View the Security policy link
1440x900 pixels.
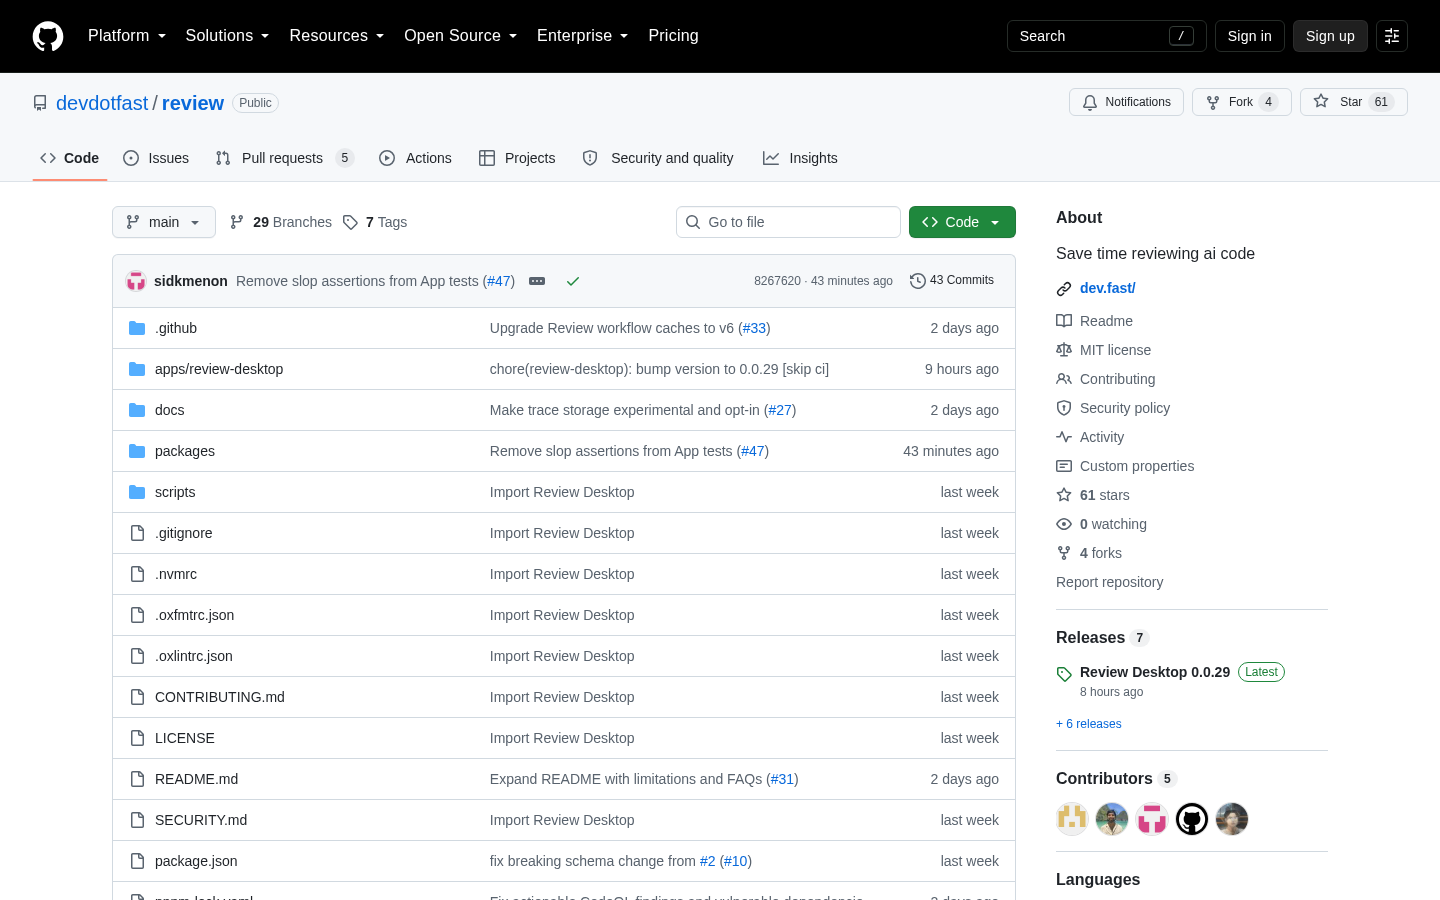(1125, 408)
